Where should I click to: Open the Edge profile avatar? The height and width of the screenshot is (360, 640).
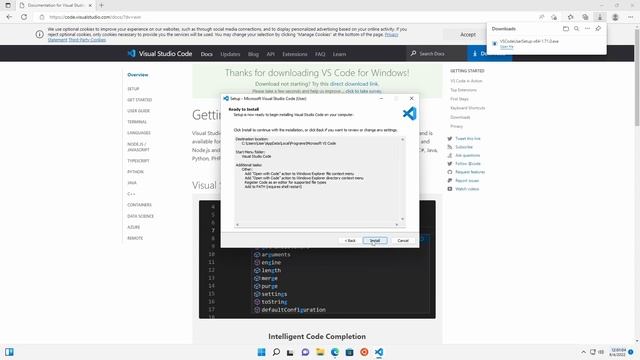615,17
